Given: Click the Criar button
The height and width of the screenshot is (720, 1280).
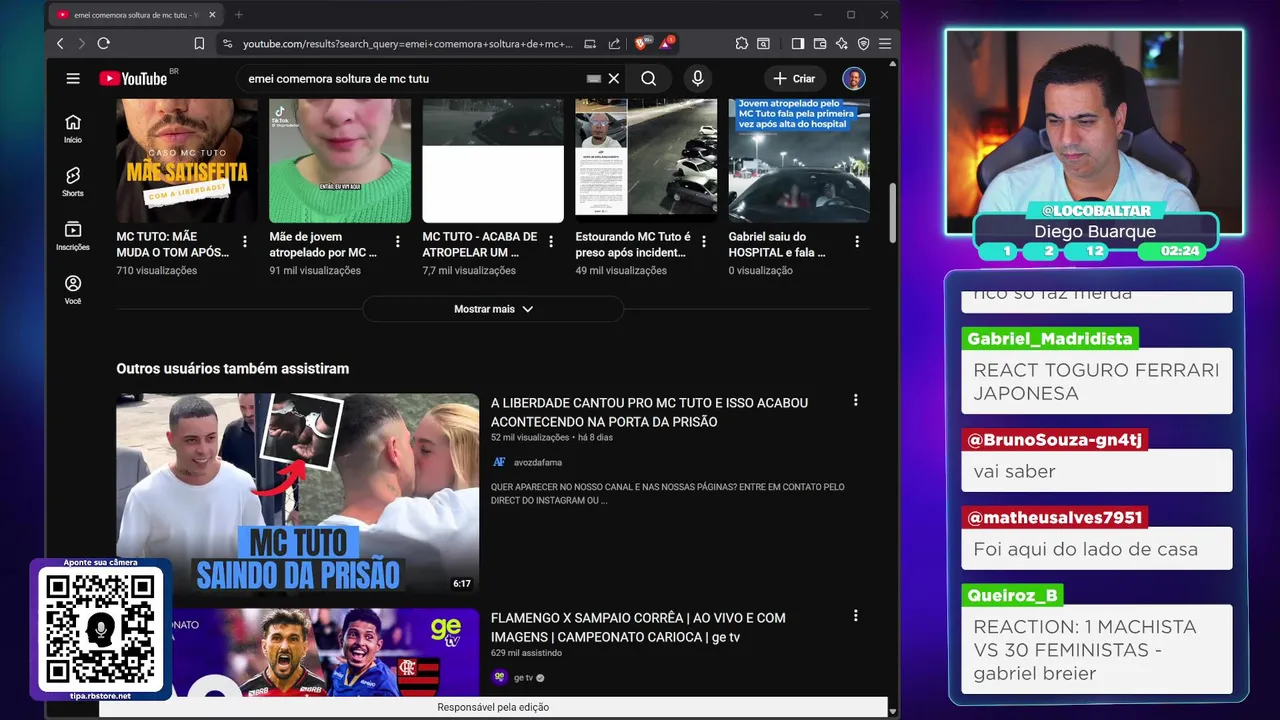Looking at the screenshot, I should (794, 78).
